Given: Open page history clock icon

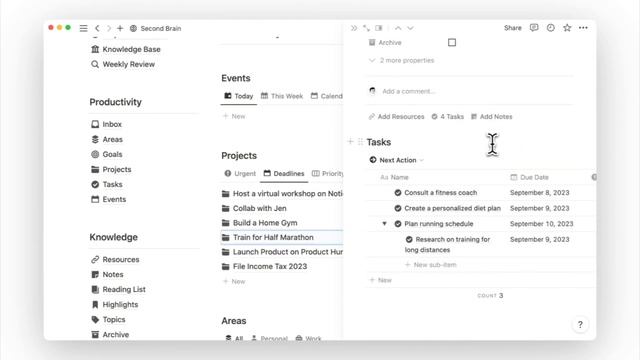Looking at the screenshot, I should point(551,28).
